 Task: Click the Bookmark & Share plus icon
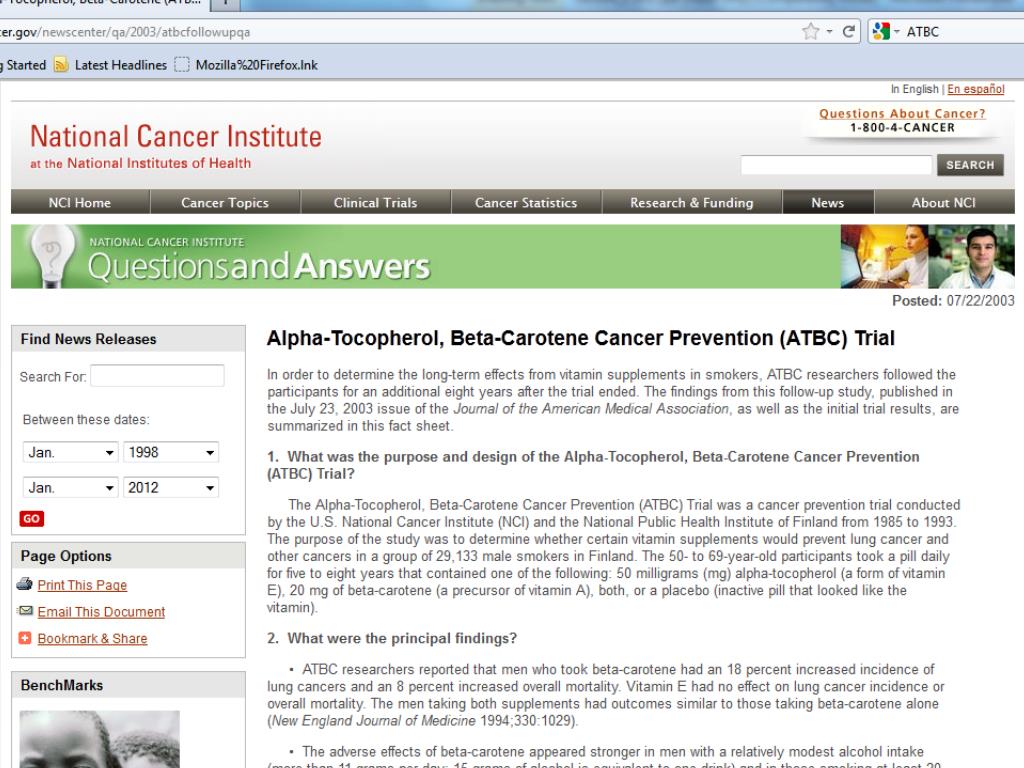point(25,638)
